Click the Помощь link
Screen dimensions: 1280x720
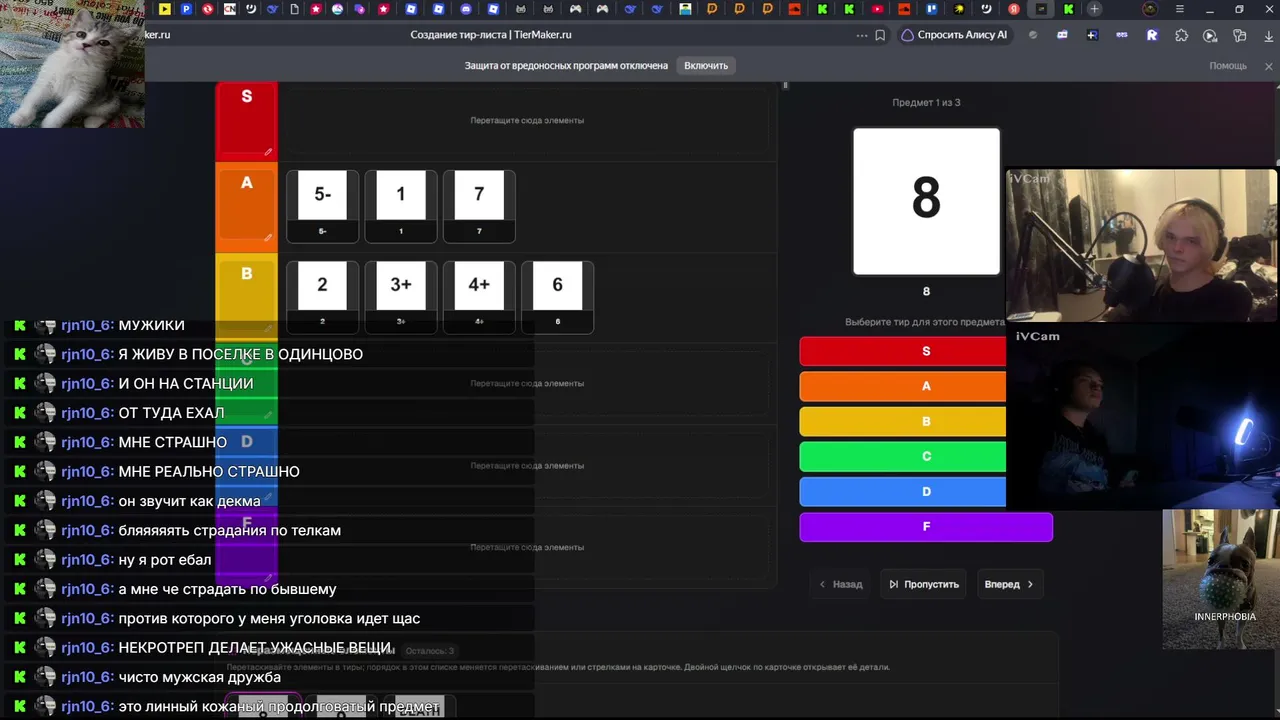coord(1228,66)
